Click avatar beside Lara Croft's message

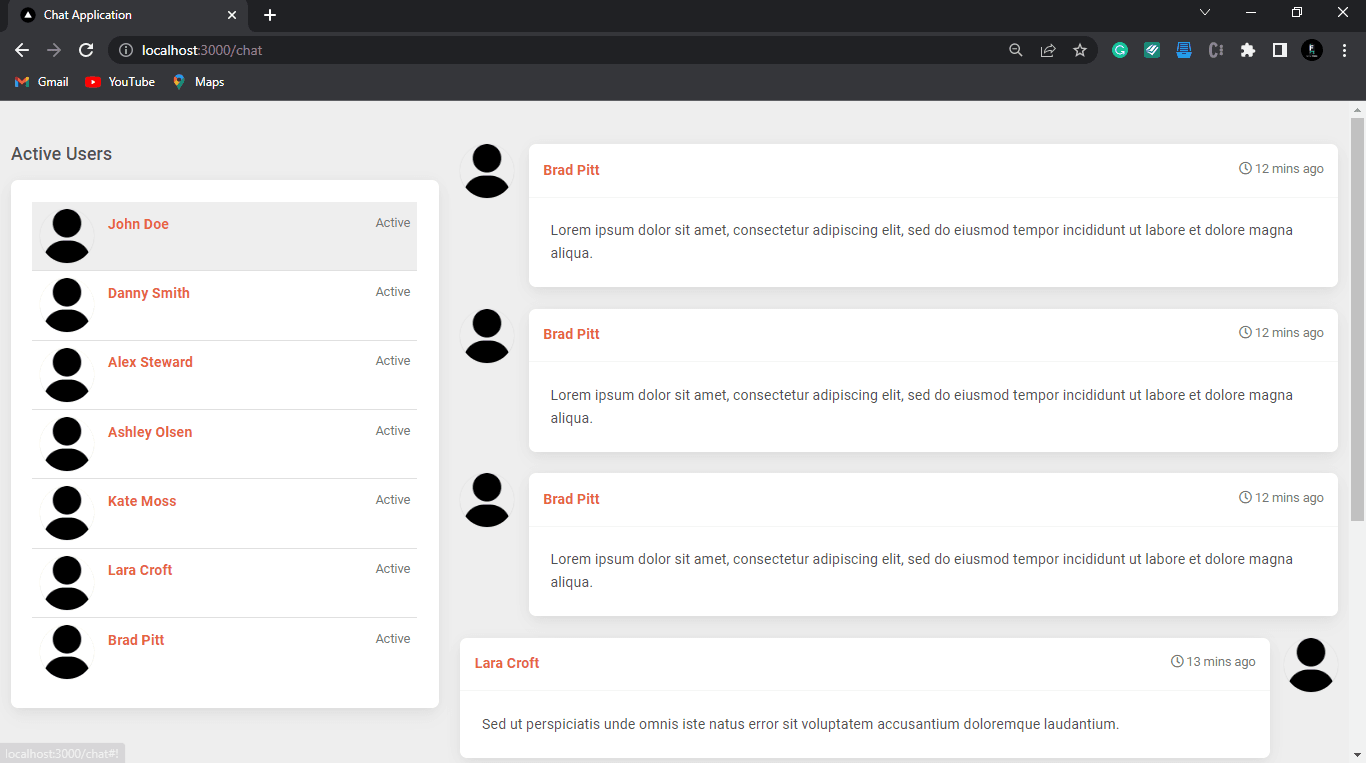(x=1310, y=665)
